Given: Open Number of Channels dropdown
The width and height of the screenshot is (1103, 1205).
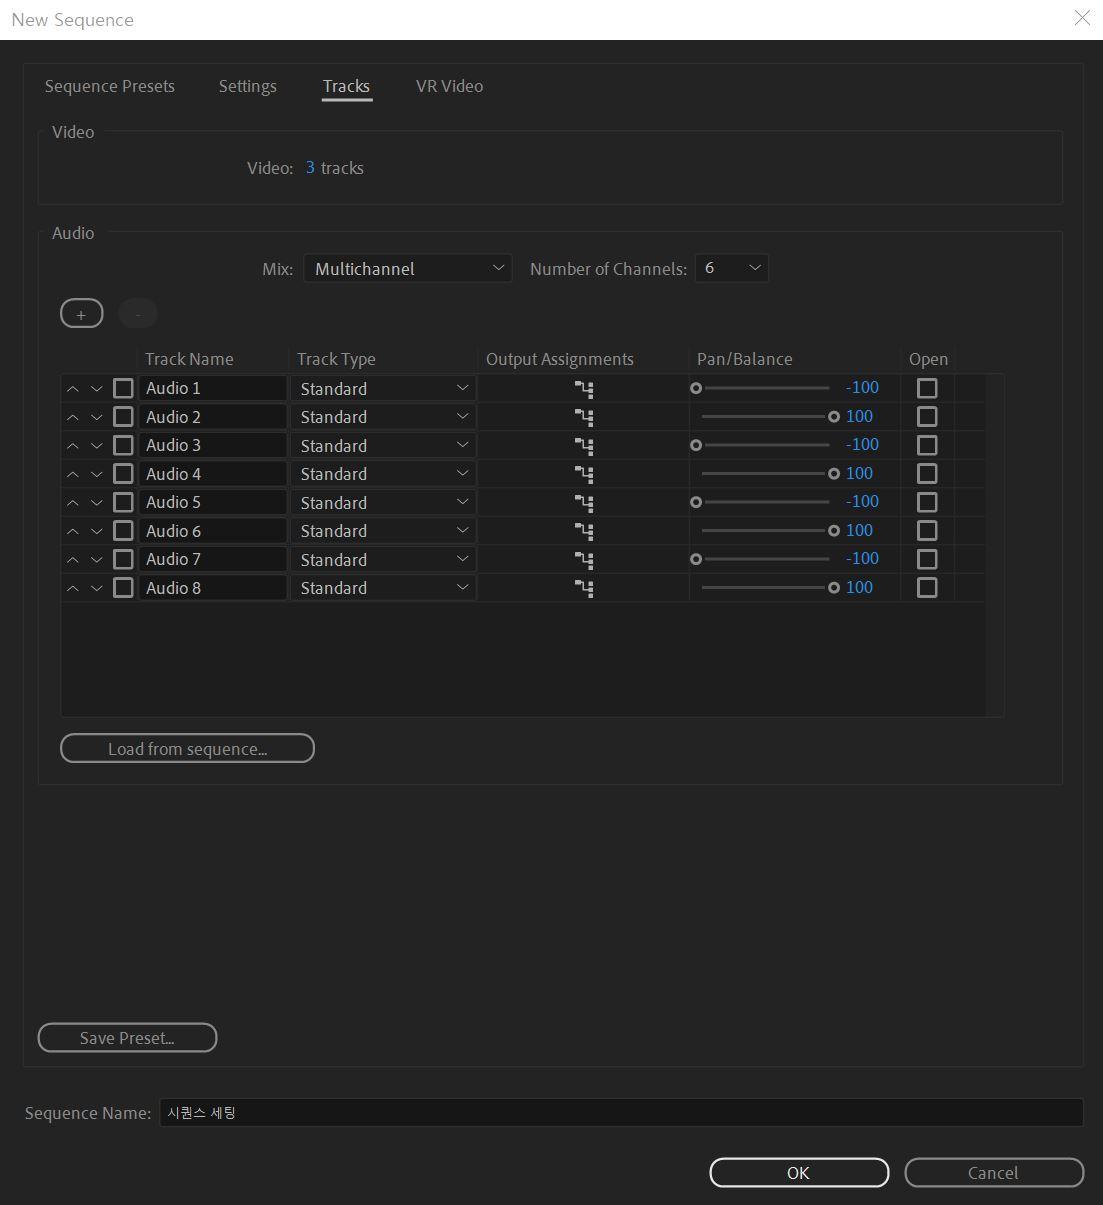Looking at the screenshot, I should coord(732,268).
